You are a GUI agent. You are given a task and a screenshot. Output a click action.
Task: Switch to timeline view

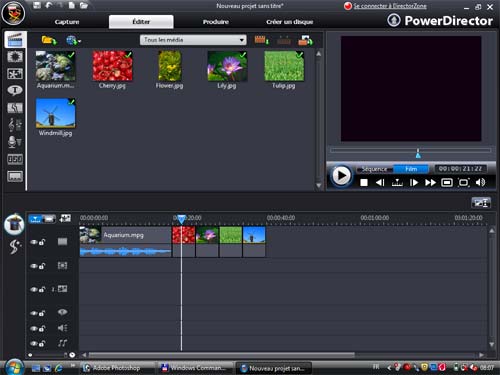tap(35, 219)
